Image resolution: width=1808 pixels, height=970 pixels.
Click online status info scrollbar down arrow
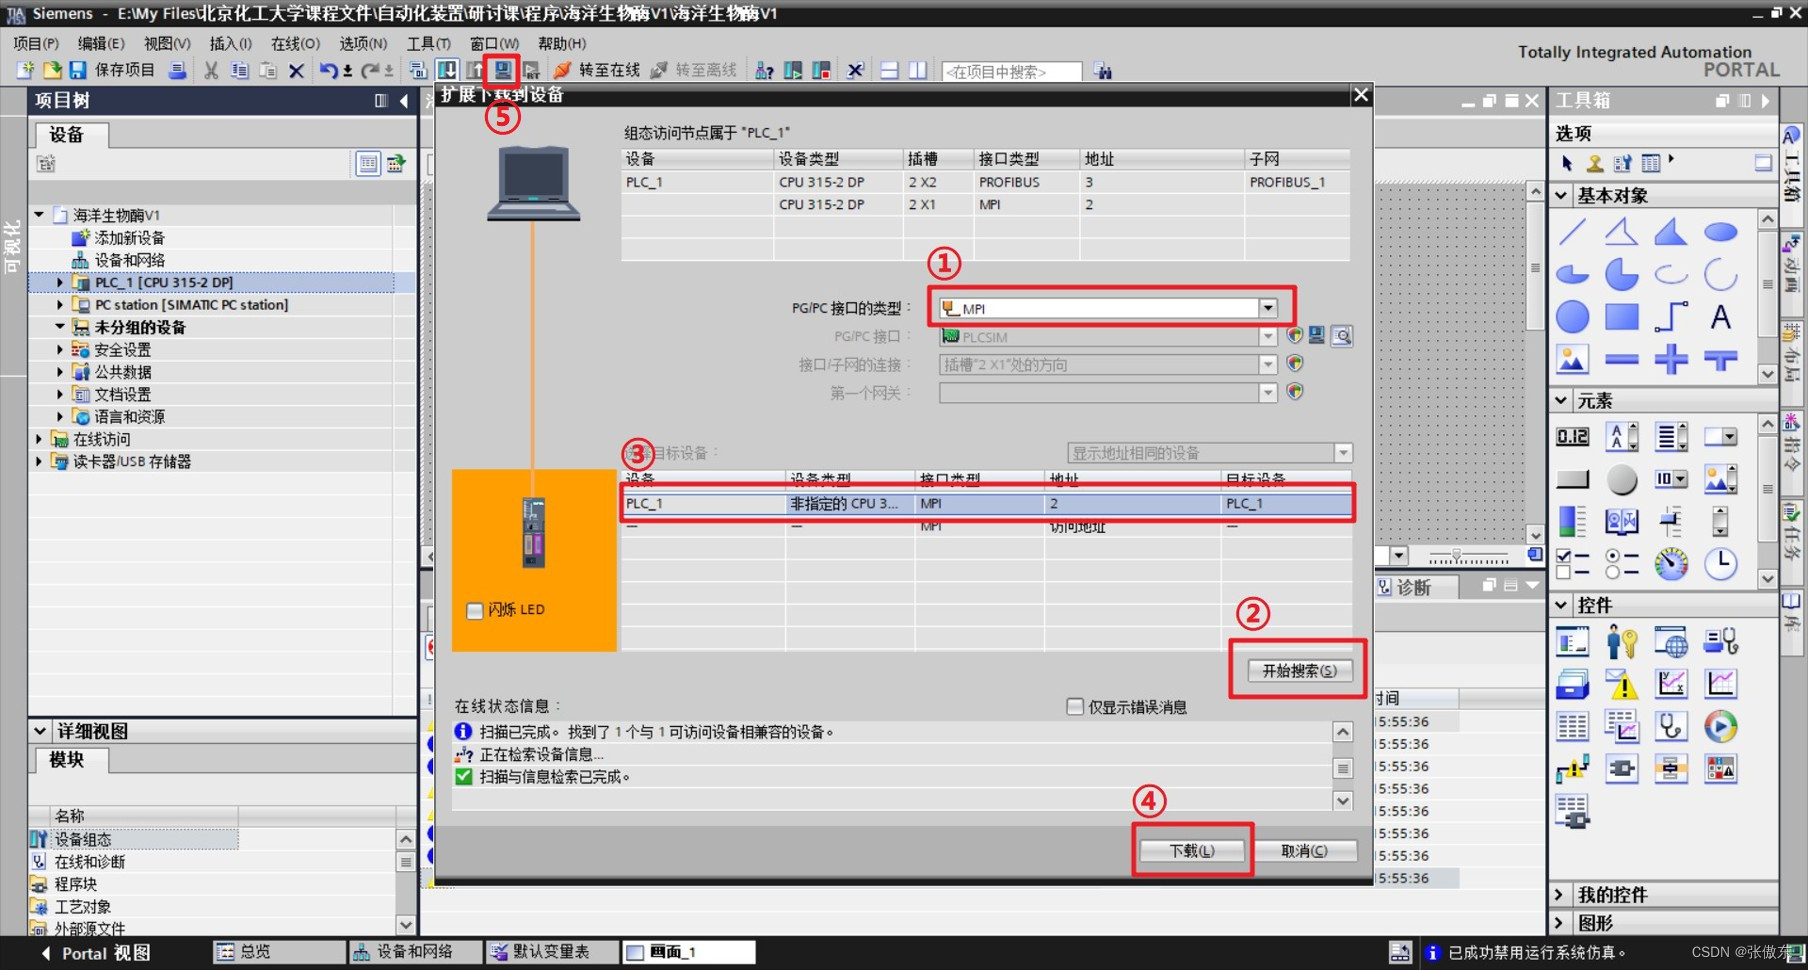pyautogui.click(x=1343, y=801)
